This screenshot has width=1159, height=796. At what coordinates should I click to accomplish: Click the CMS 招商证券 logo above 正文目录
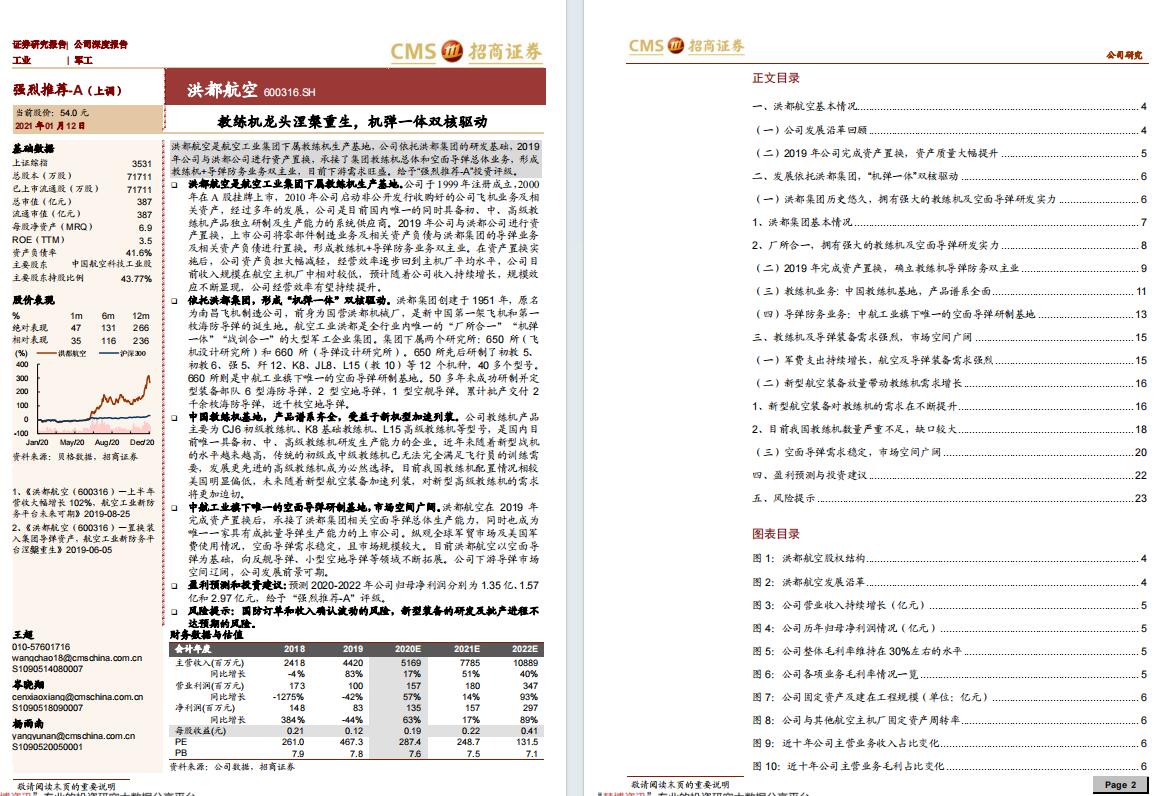pyautogui.click(x=686, y=46)
